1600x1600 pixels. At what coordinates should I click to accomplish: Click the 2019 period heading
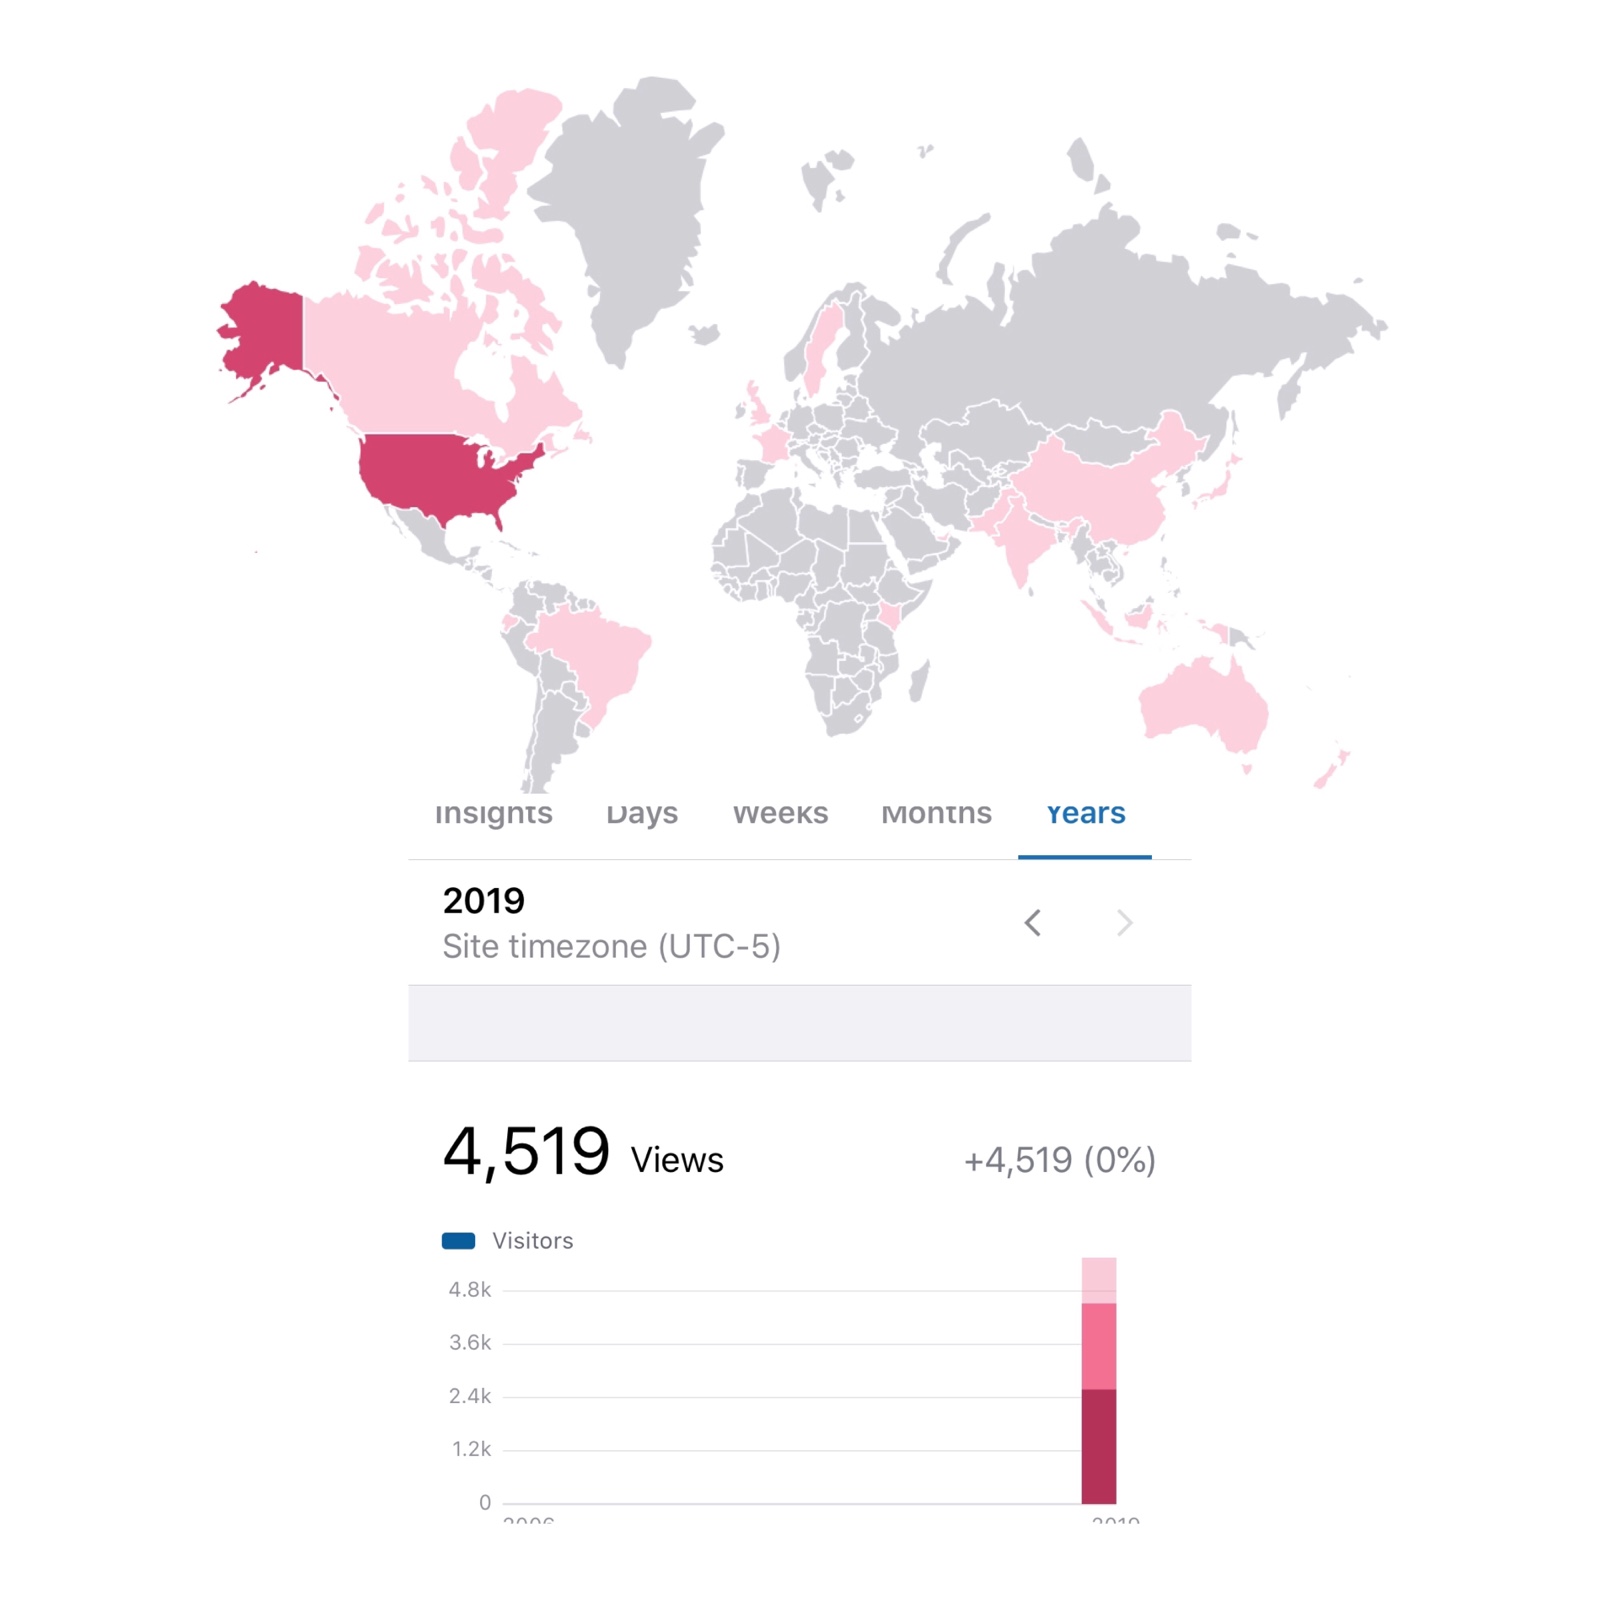[x=484, y=900]
